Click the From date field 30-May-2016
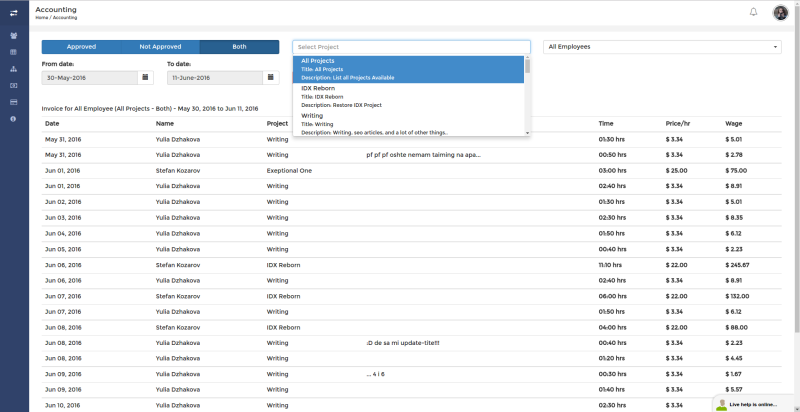 (90, 78)
